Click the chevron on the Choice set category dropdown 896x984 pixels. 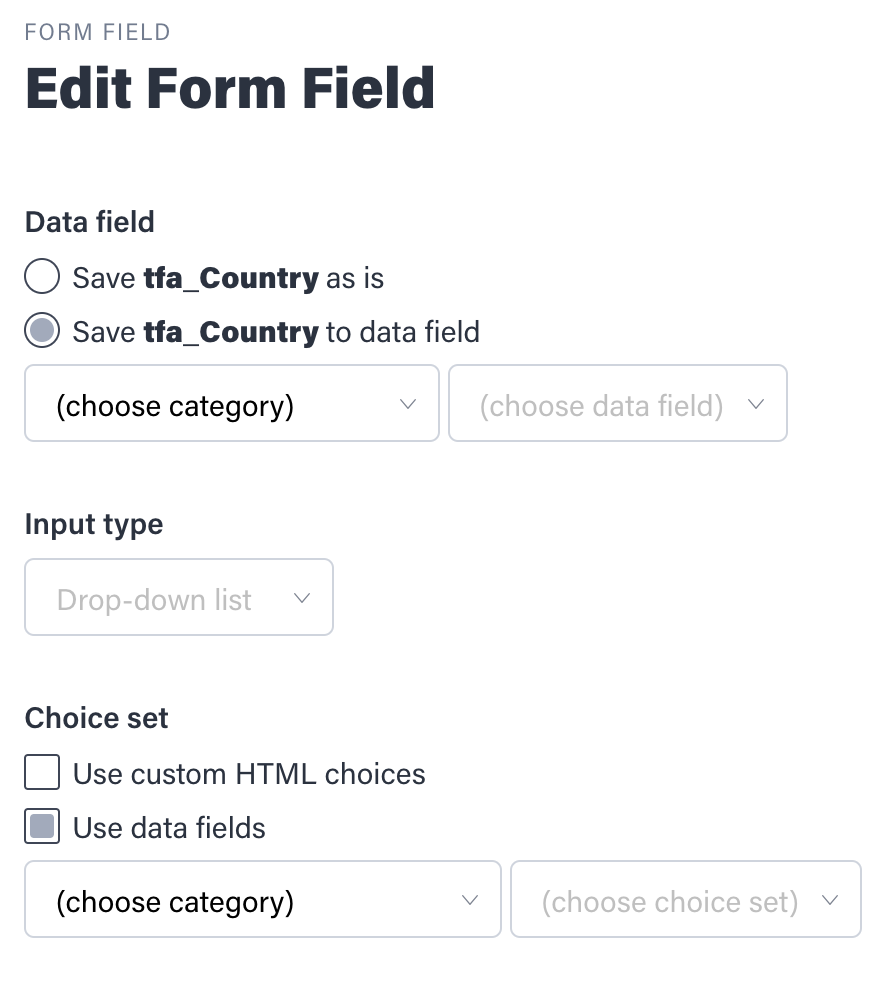[470, 899]
